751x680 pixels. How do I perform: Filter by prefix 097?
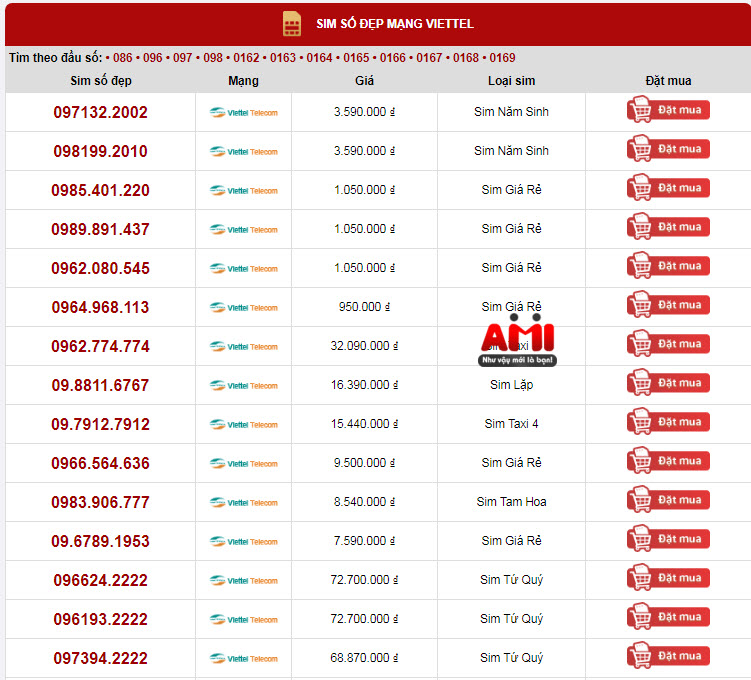(x=182, y=58)
